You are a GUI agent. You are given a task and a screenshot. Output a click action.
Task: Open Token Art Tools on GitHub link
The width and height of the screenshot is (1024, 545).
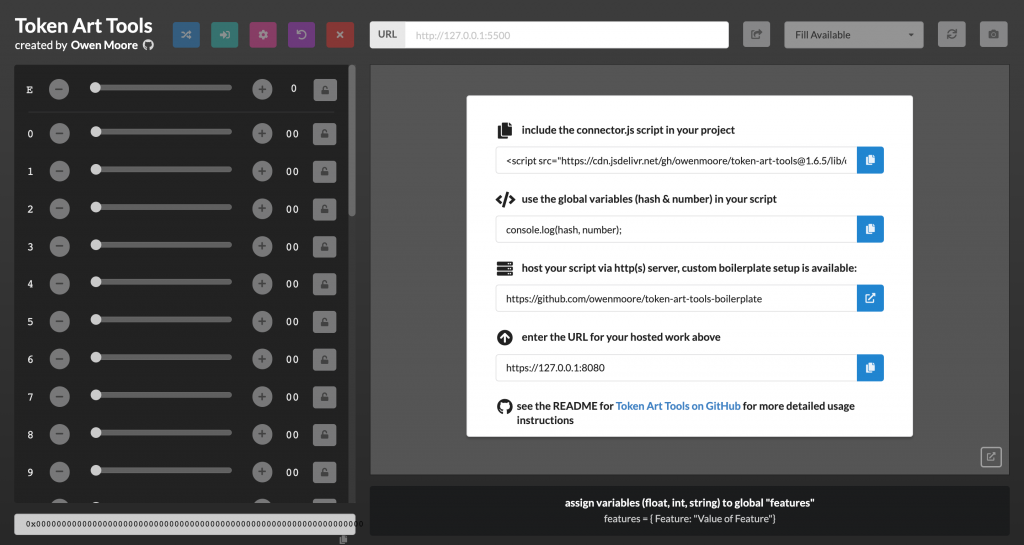click(x=678, y=406)
